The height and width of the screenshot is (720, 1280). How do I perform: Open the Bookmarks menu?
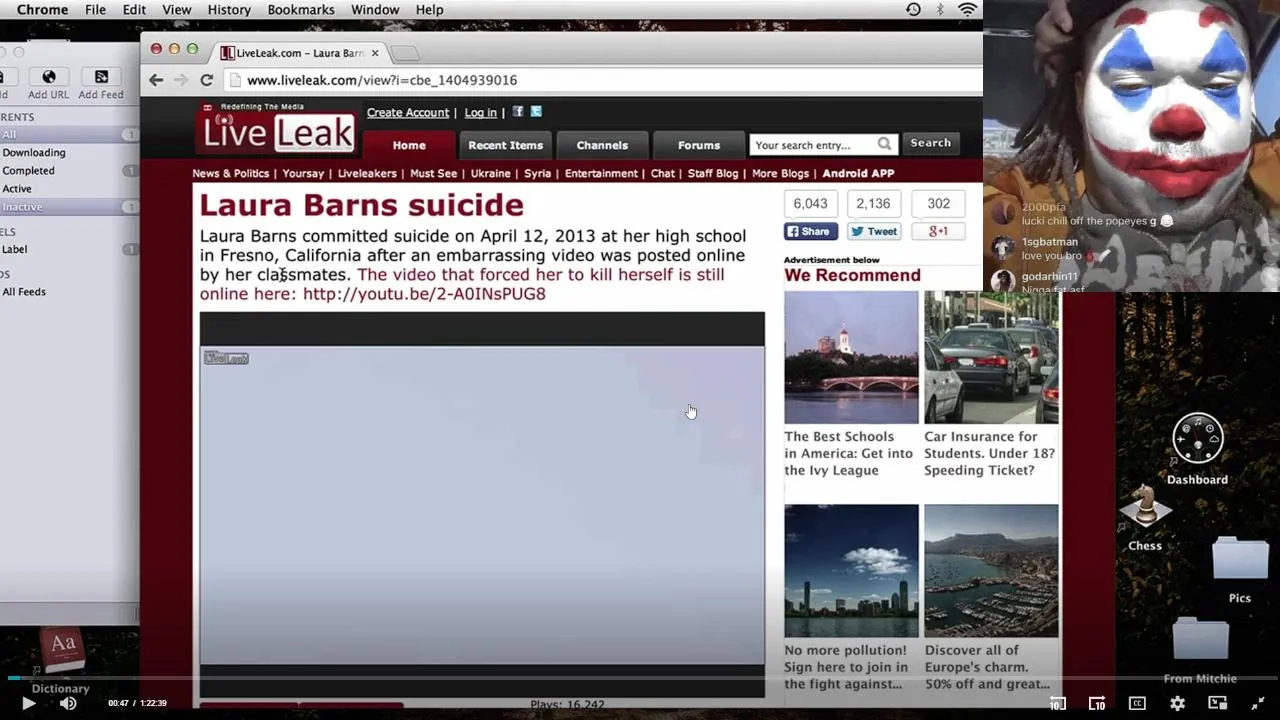301,10
